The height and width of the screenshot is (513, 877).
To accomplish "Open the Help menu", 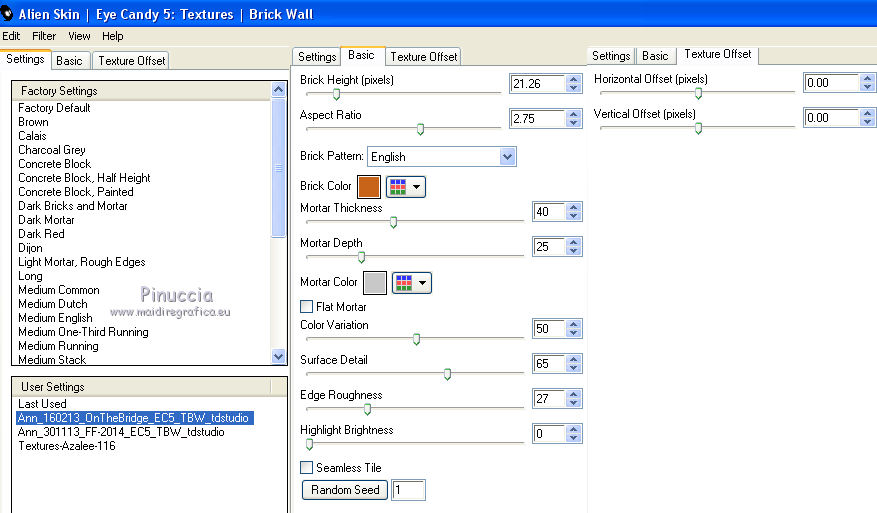I will tap(112, 36).
